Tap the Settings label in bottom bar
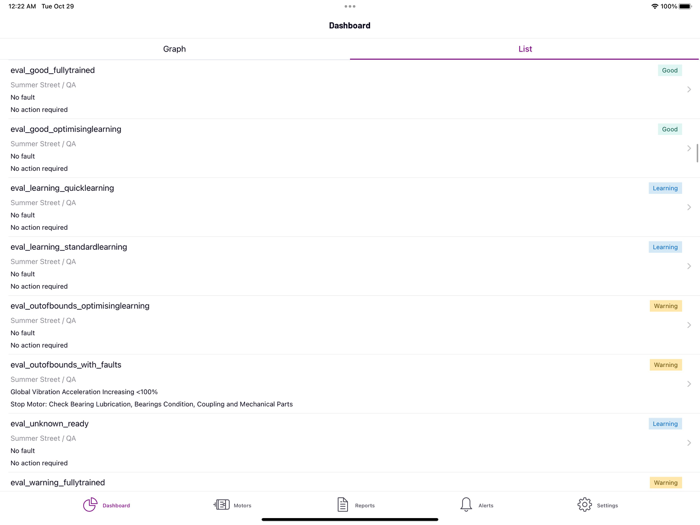Screen dimensions: 700x525 pyautogui.click(x=607, y=506)
